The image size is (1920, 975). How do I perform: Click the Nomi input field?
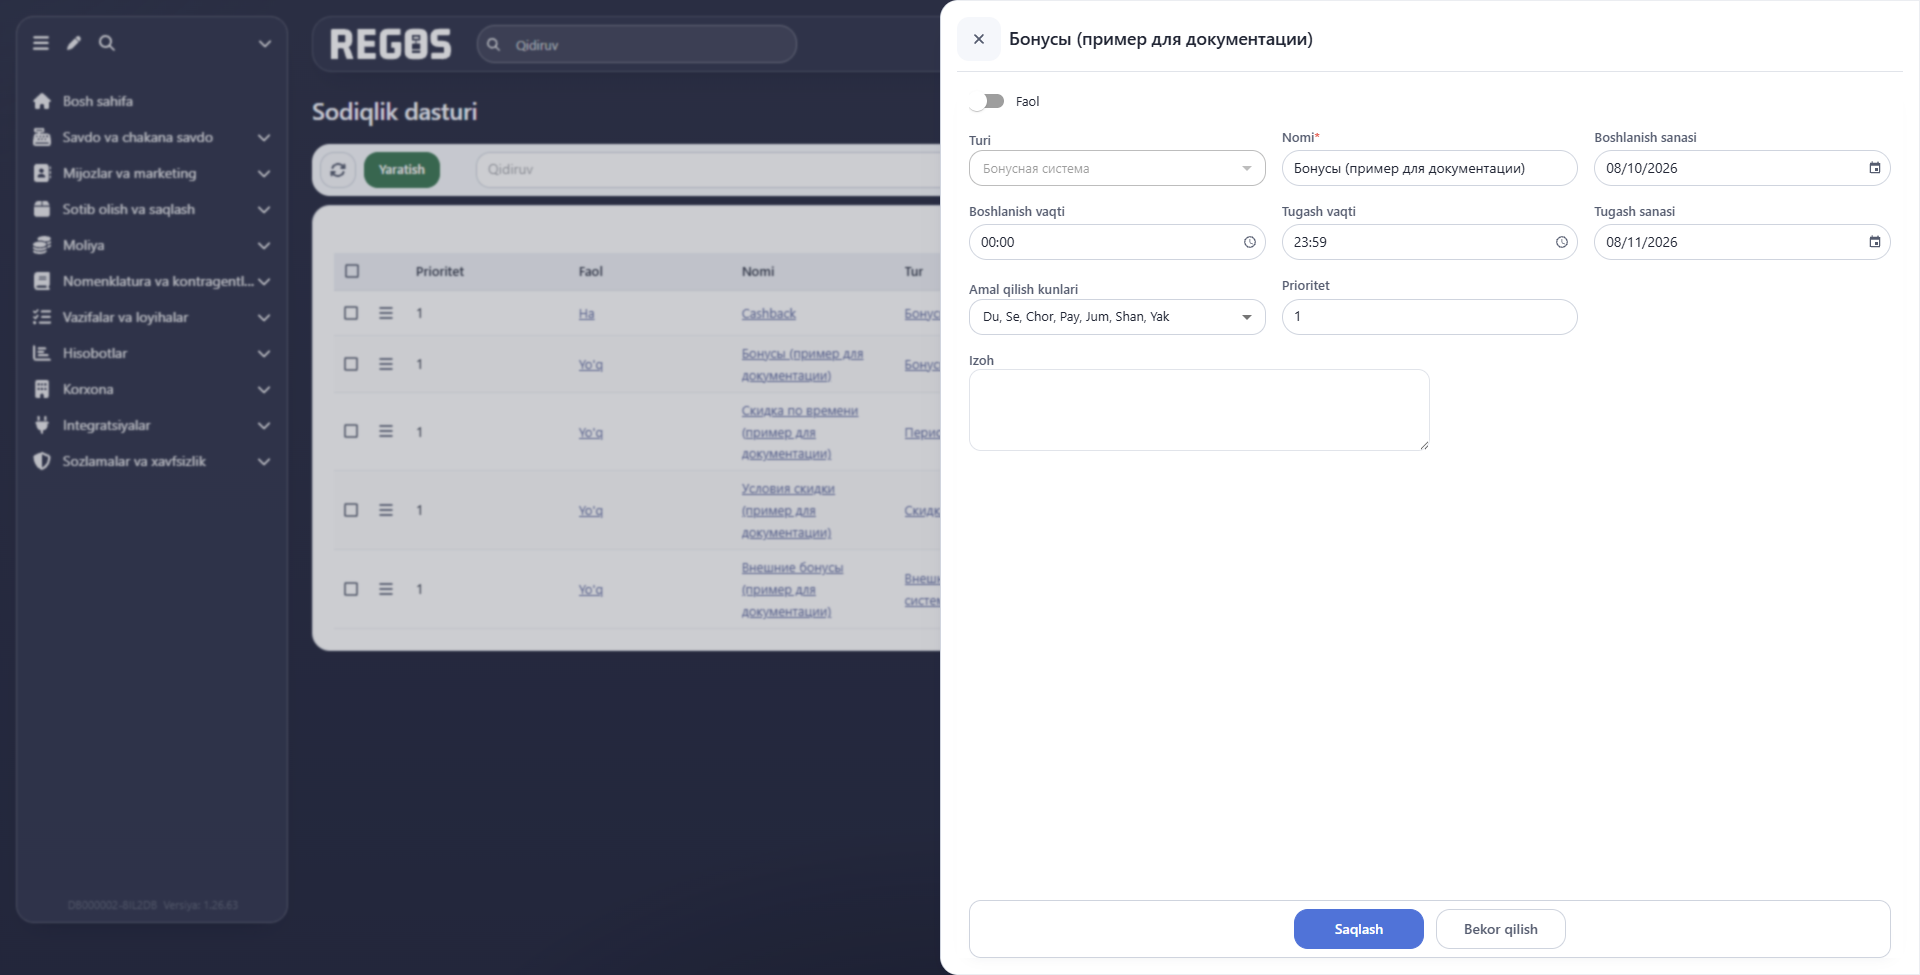tap(1429, 168)
